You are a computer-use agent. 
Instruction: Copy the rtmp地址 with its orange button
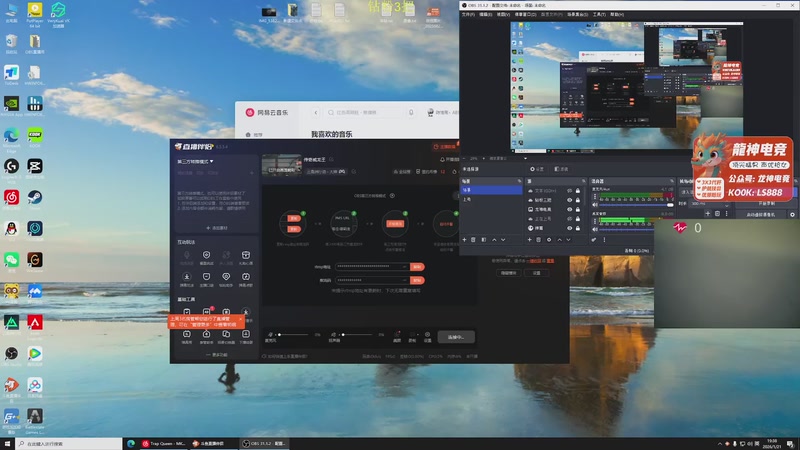point(417,267)
